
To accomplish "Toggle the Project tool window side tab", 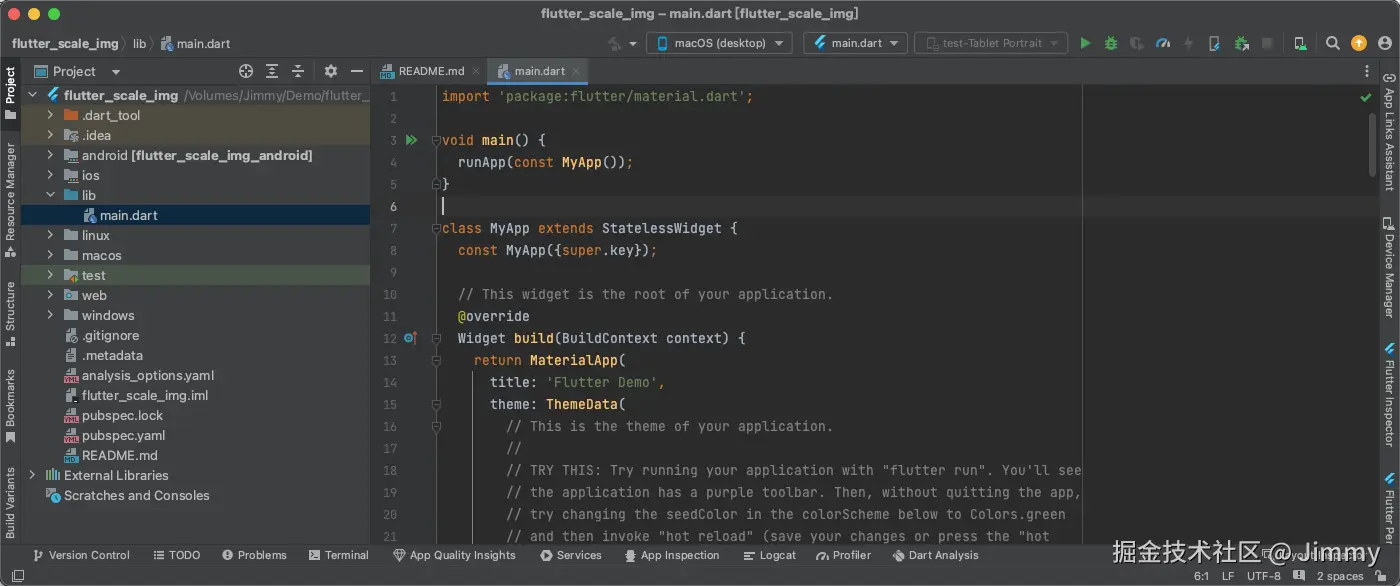I will tap(10, 91).
